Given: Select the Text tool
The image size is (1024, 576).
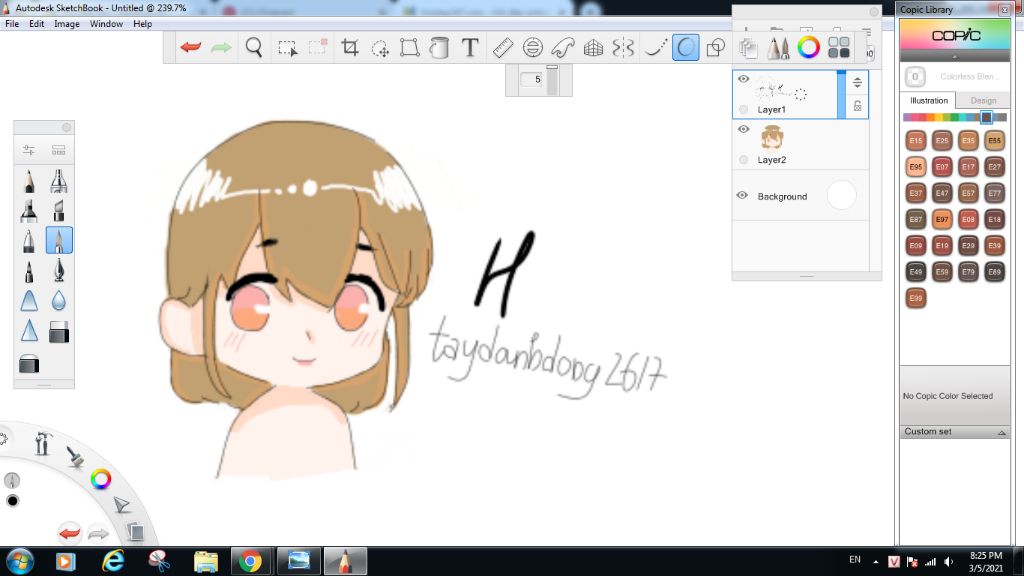Looking at the screenshot, I should pos(470,48).
